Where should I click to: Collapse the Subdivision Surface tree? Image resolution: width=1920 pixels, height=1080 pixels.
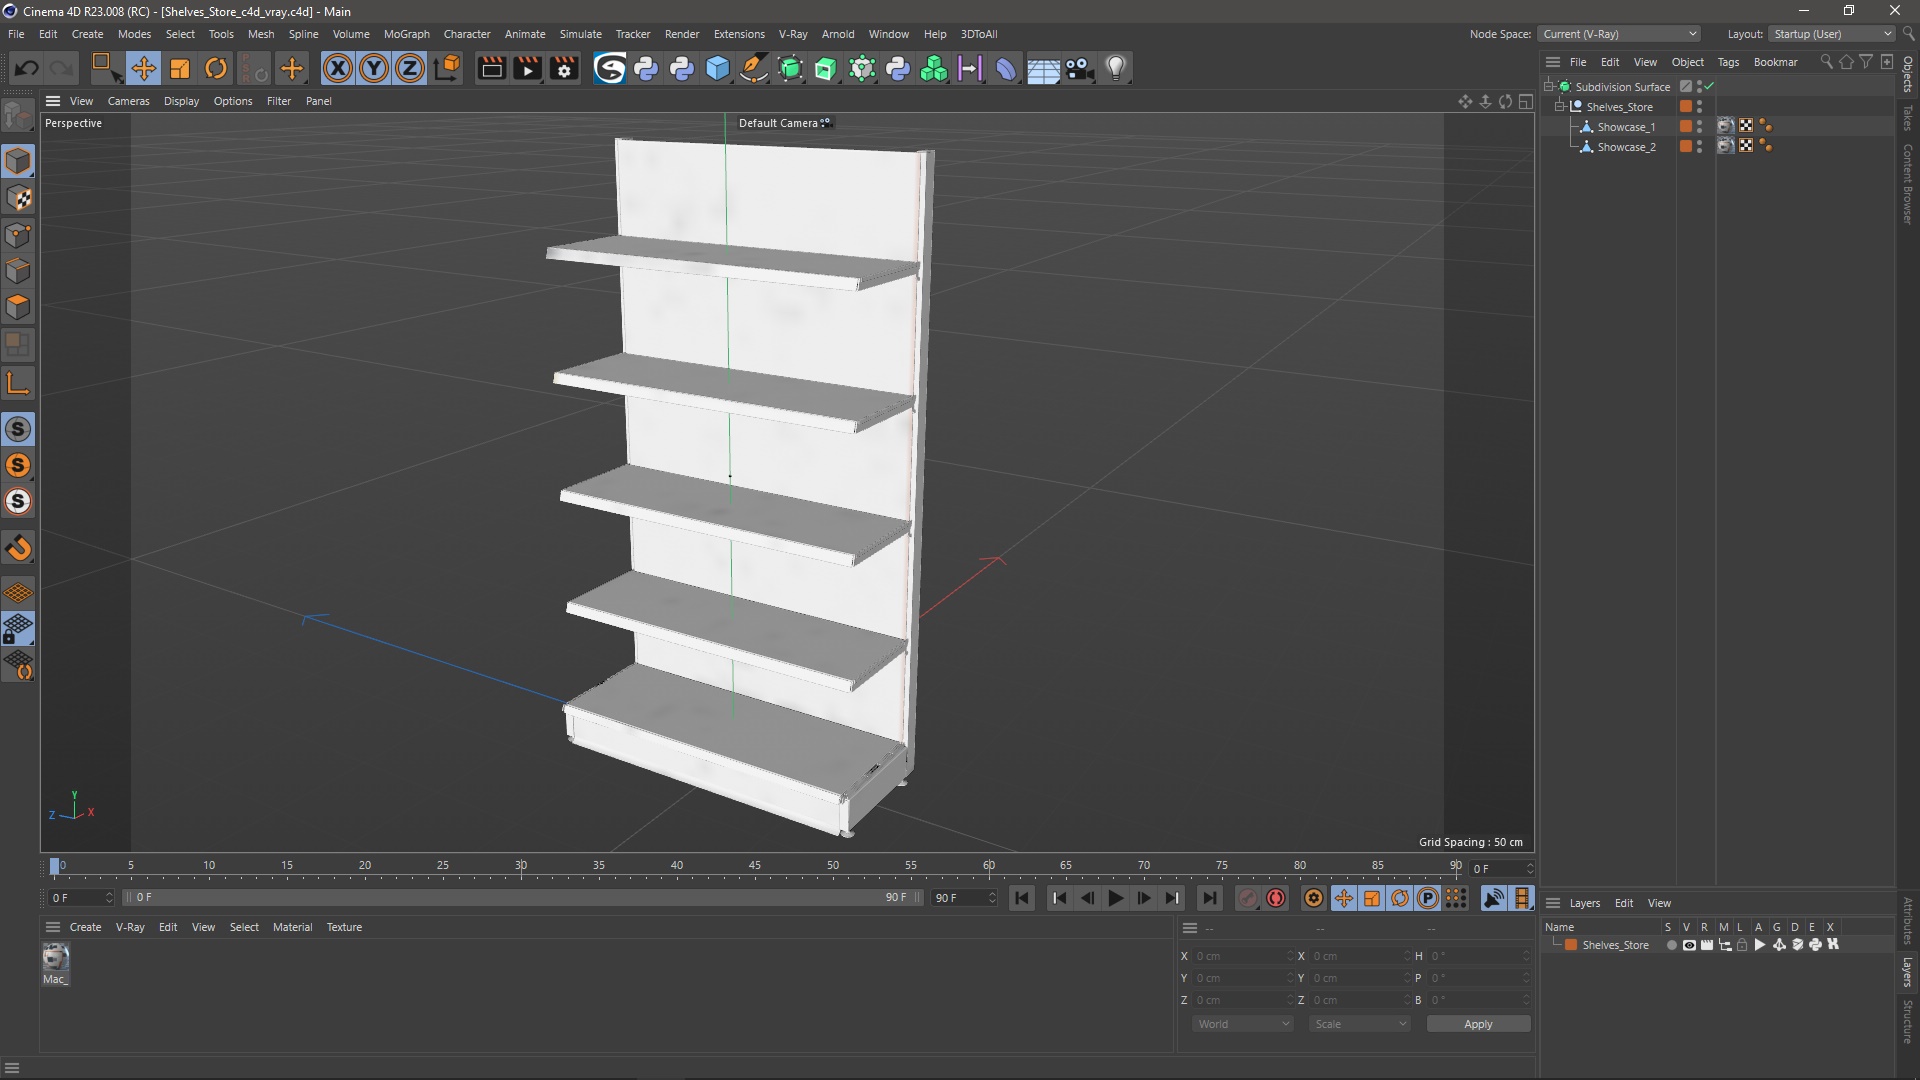[x=1549, y=87]
